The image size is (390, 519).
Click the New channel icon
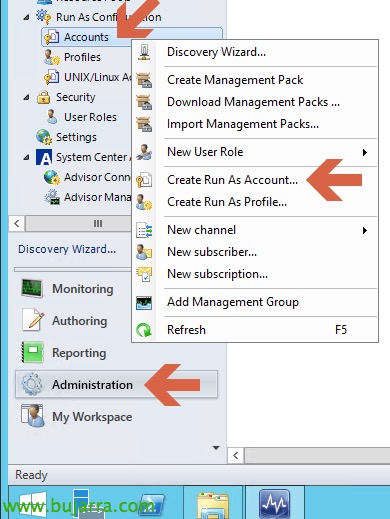(144, 230)
